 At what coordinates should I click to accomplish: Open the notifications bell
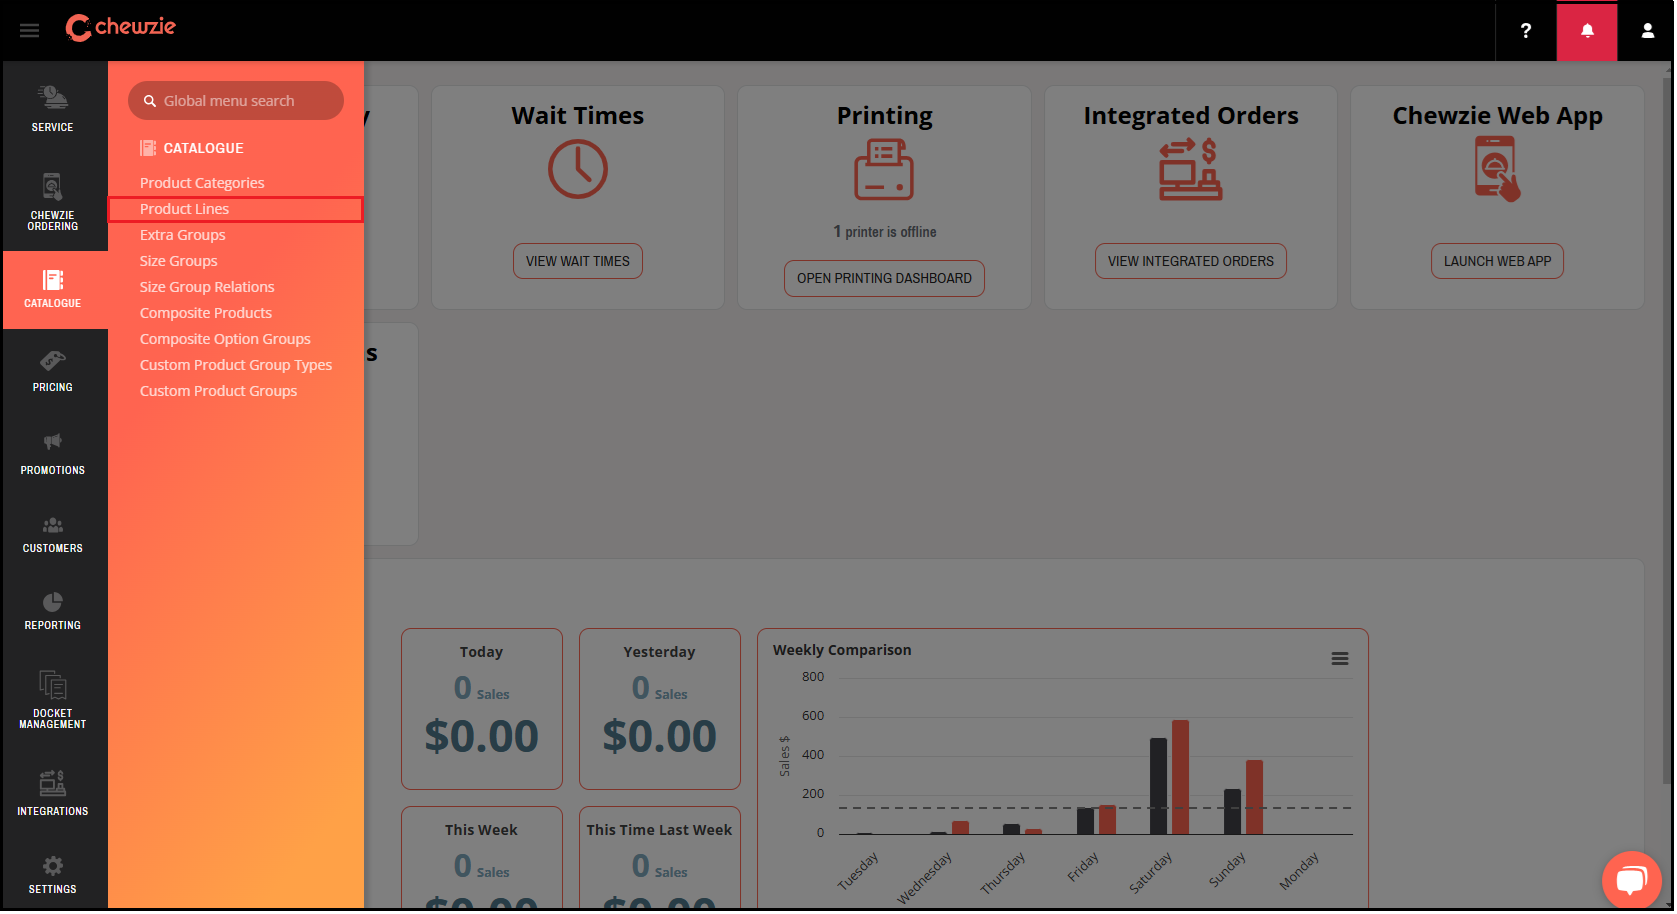coord(1587,31)
